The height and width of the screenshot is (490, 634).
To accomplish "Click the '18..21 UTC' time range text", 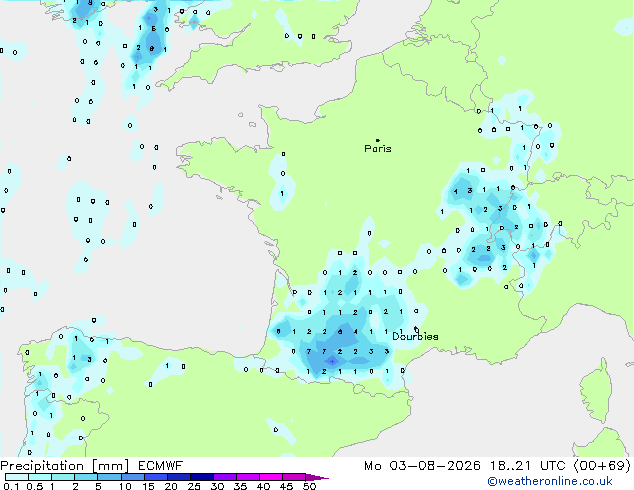I will 528,466.
